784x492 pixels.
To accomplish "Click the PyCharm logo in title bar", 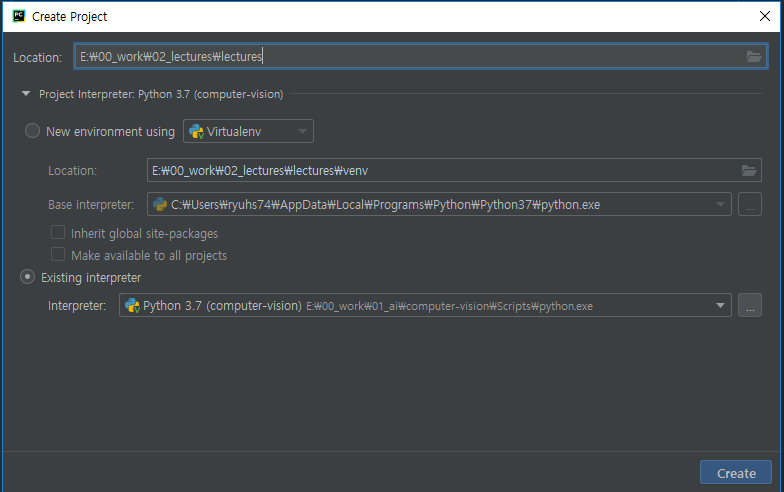I will pos(19,16).
